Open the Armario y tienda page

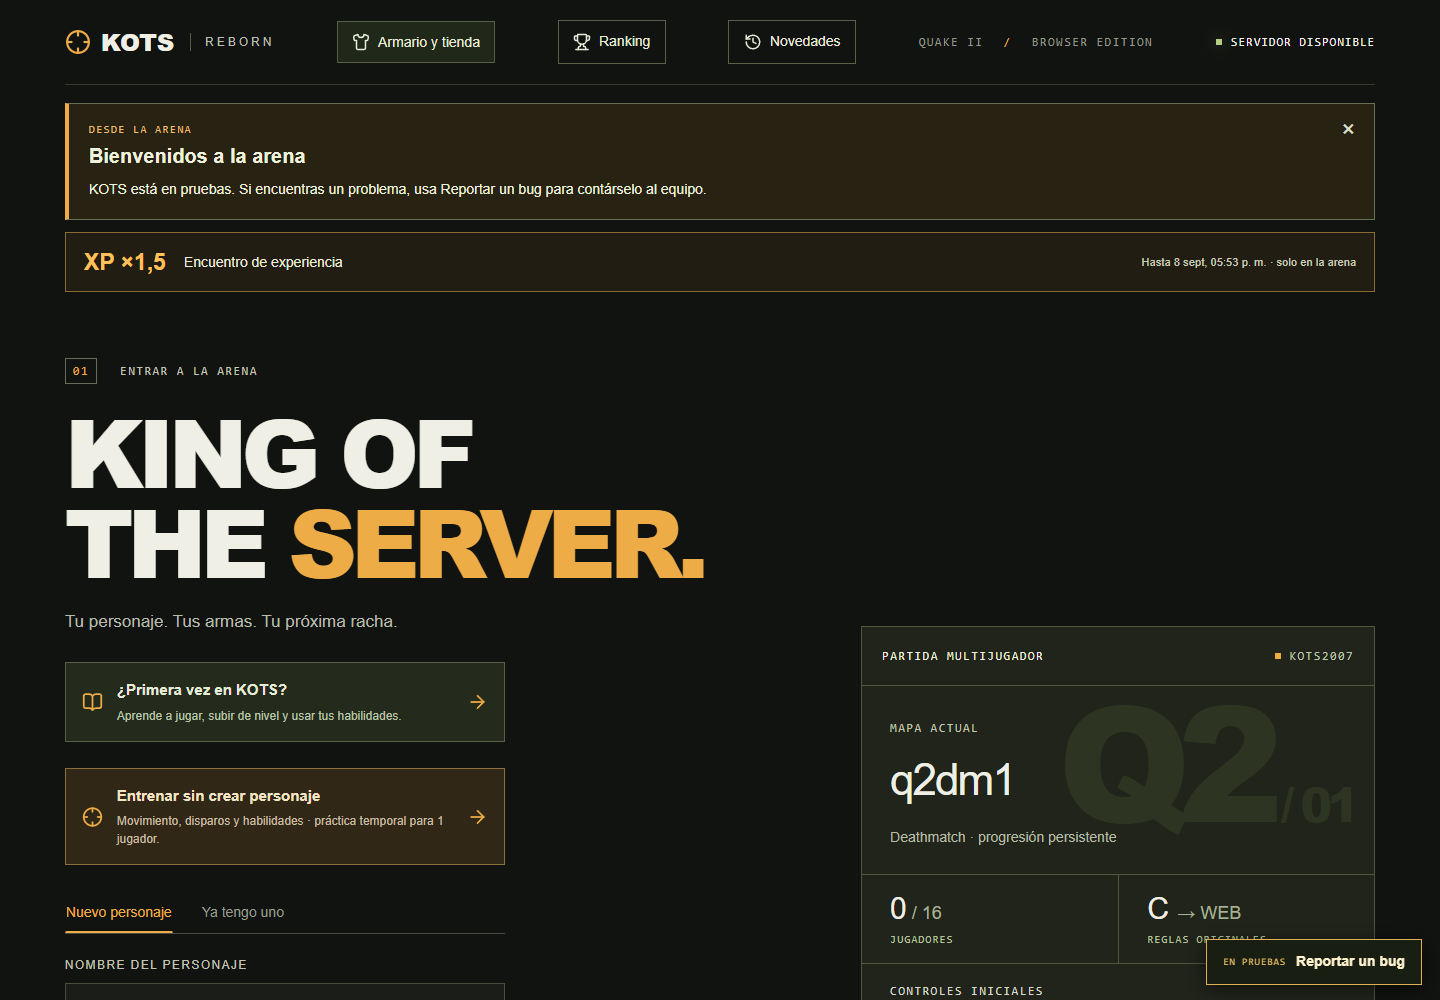[416, 42]
